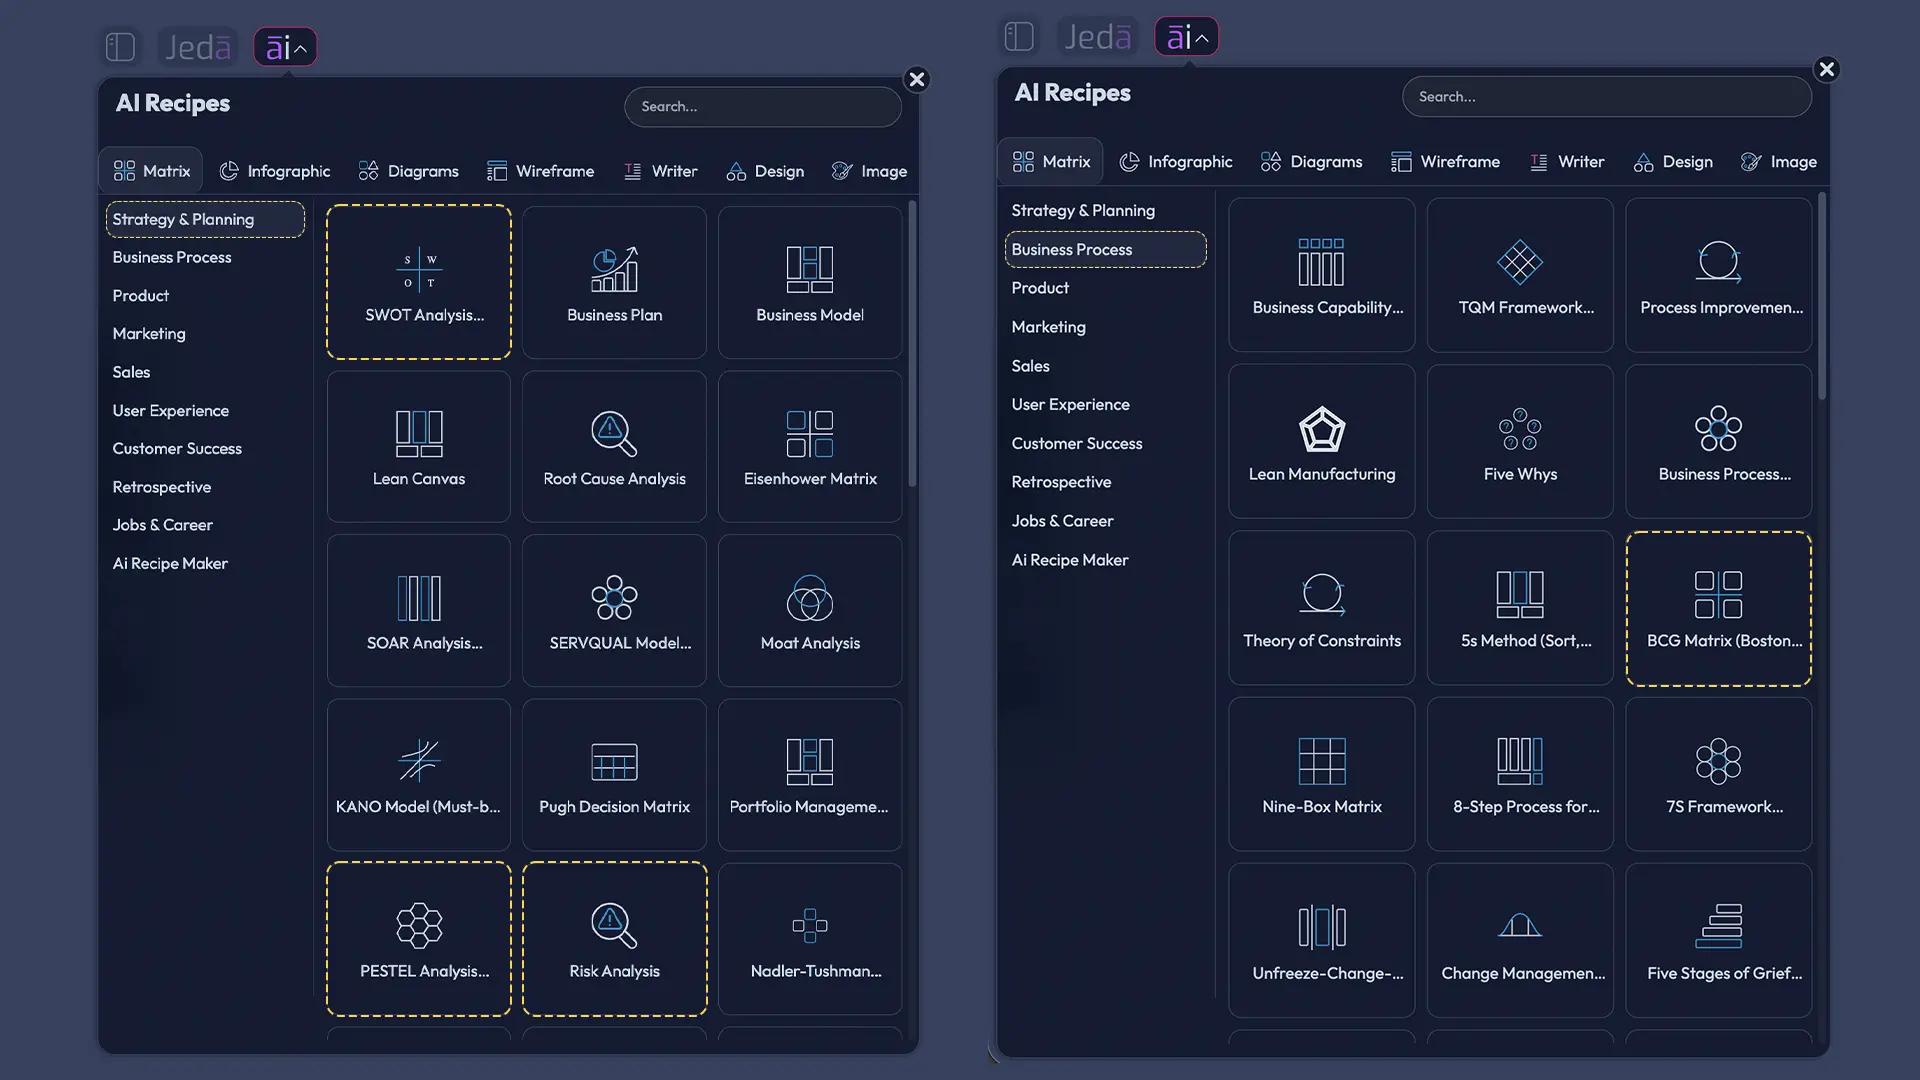Choose the Five Whys recipe card

click(1520, 441)
